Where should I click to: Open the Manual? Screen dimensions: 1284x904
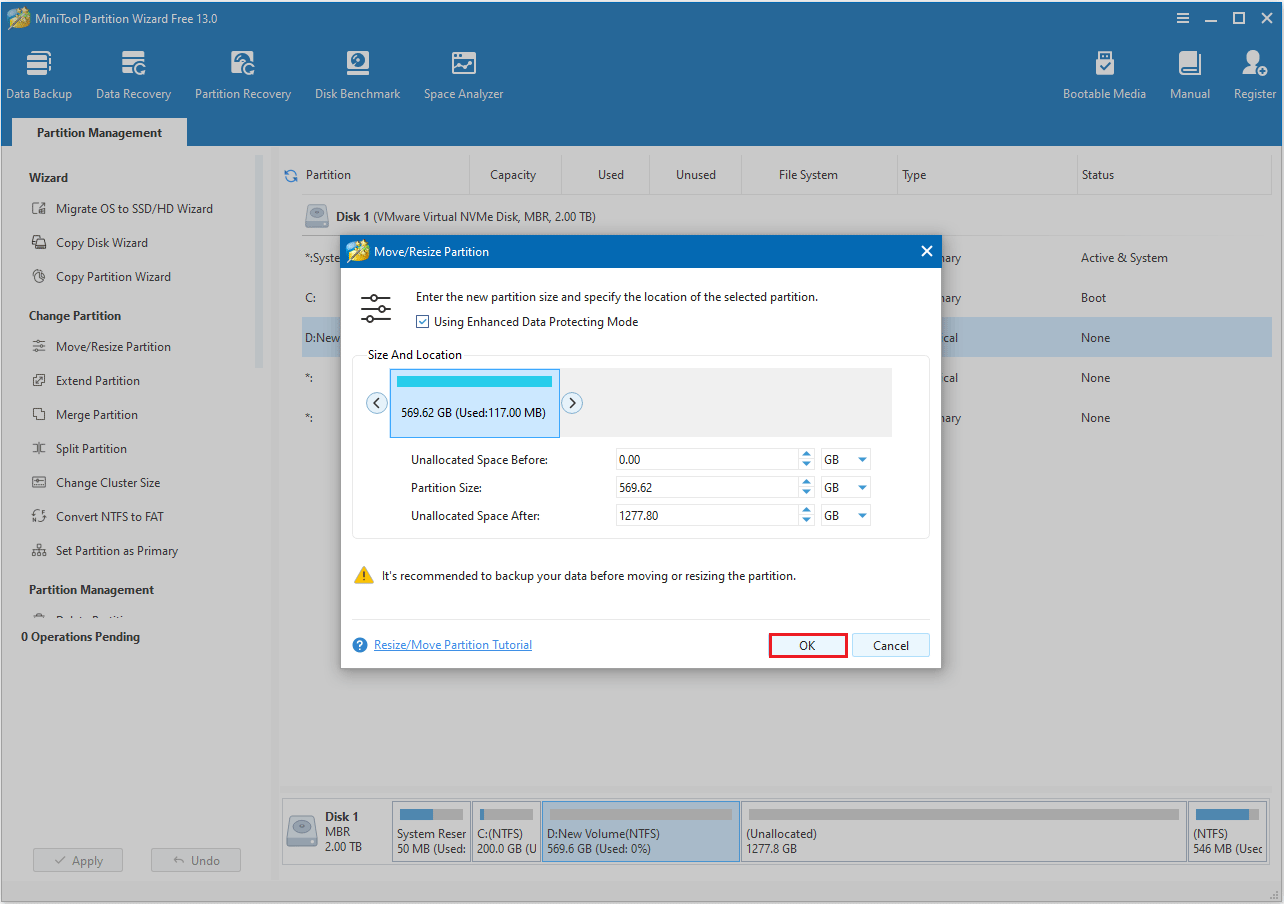[x=1190, y=75]
